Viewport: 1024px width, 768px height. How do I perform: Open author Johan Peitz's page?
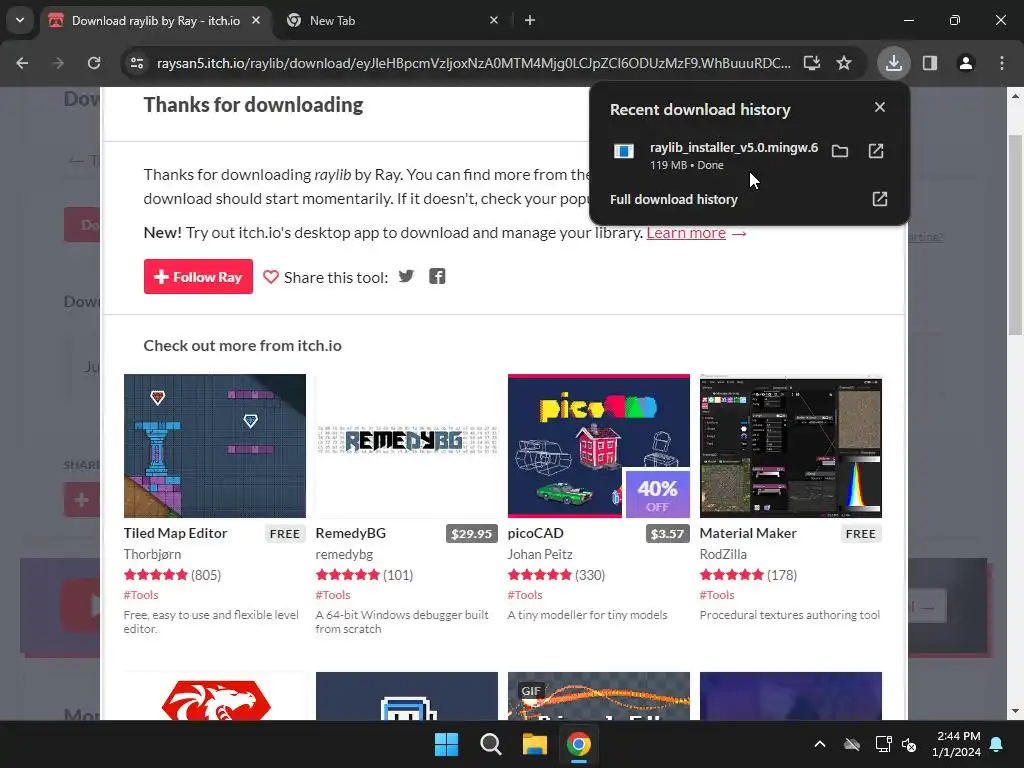coord(540,554)
